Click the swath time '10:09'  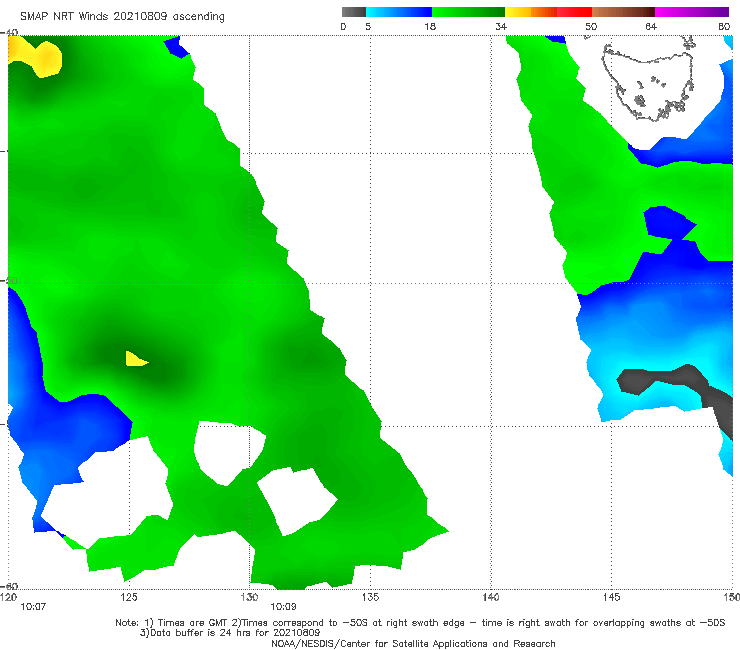pyautogui.click(x=283, y=607)
